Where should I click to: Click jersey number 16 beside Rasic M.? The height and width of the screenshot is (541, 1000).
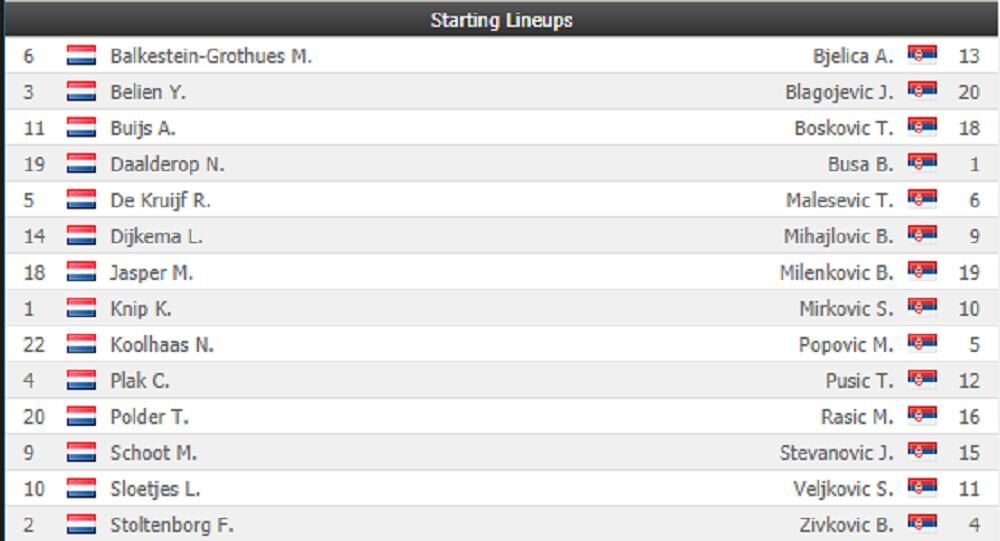tap(968, 417)
